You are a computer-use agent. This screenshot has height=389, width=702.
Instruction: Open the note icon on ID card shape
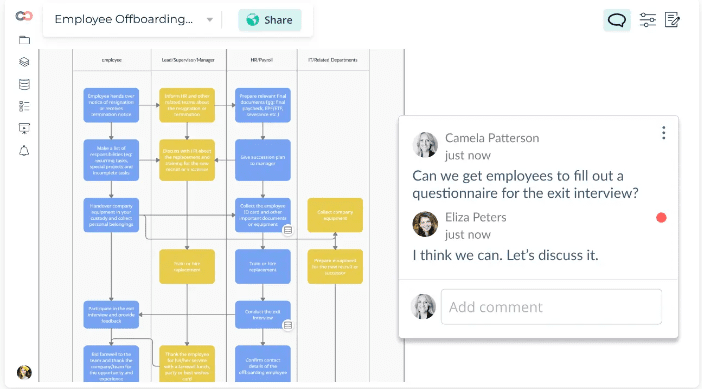pyautogui.click(x=288, y=230)
